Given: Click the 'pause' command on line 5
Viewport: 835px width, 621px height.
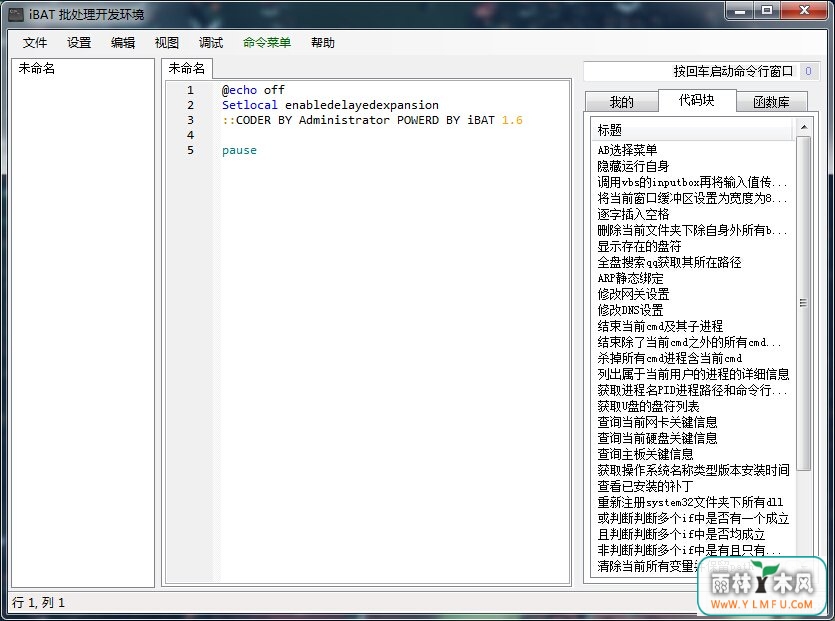Looking at the screenshot, I should 239,150.
